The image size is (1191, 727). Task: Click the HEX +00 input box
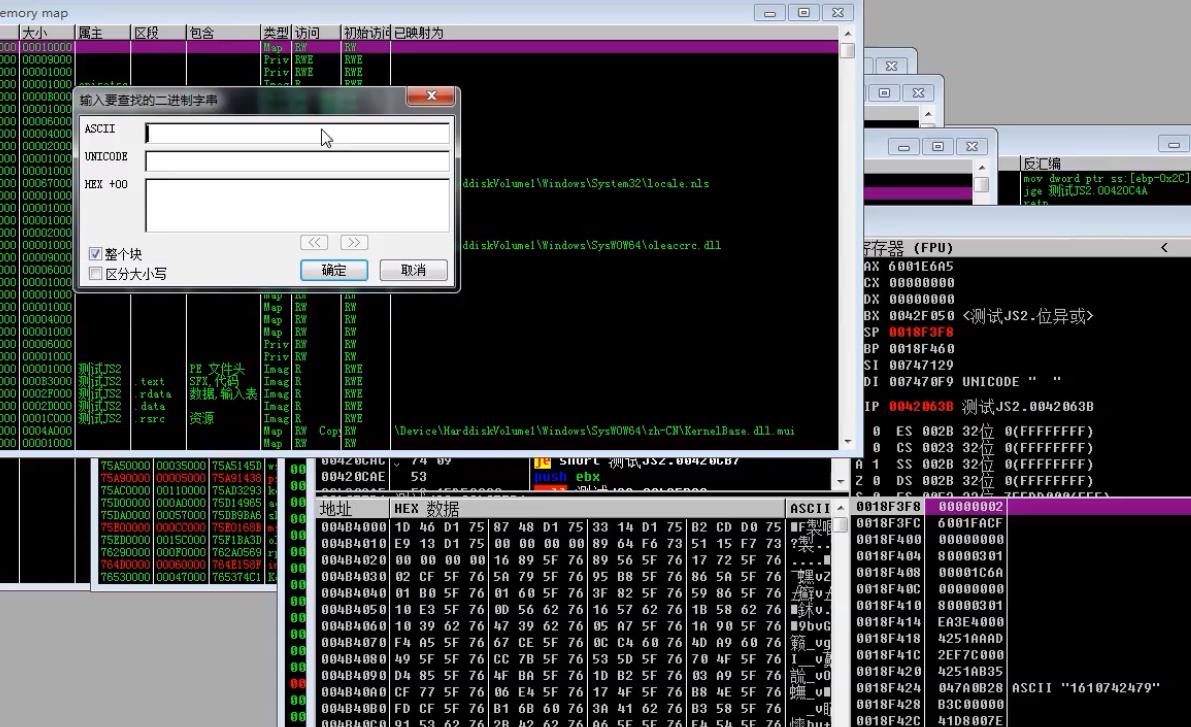point(297,204)
